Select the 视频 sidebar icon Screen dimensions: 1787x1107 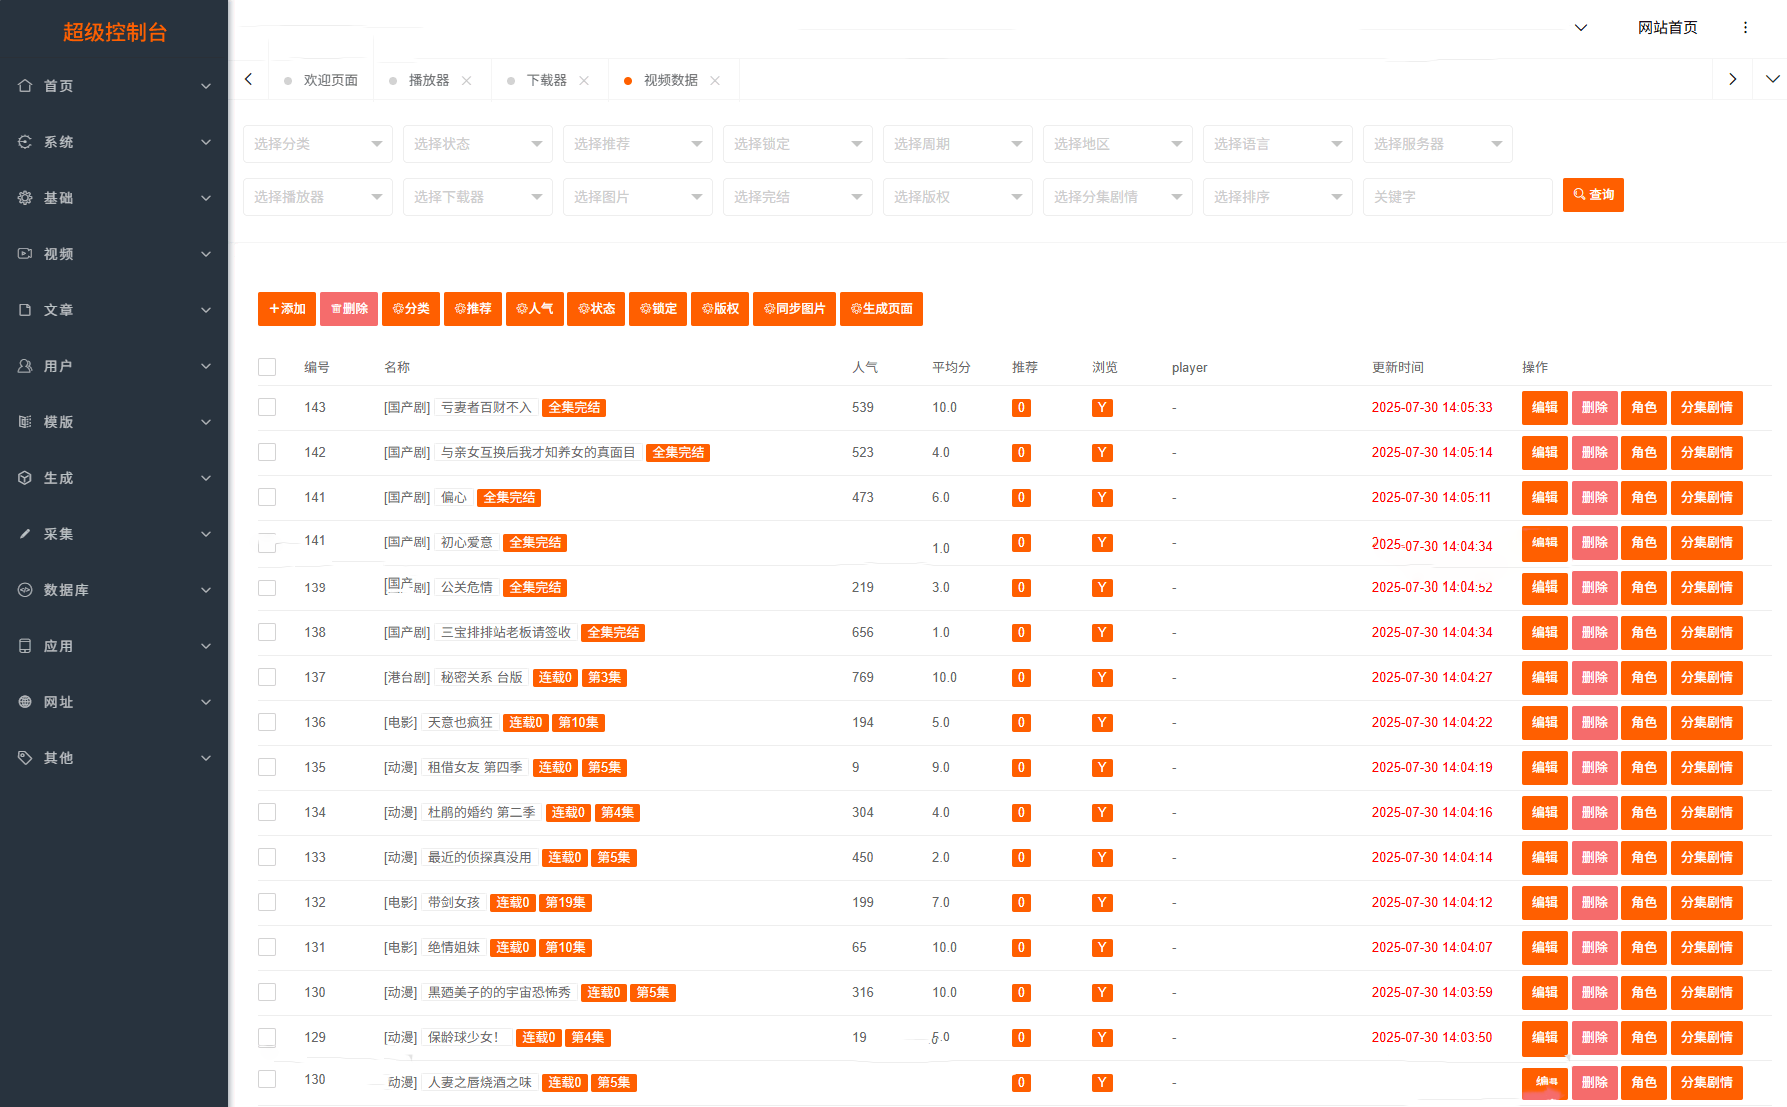click(25, 254)
